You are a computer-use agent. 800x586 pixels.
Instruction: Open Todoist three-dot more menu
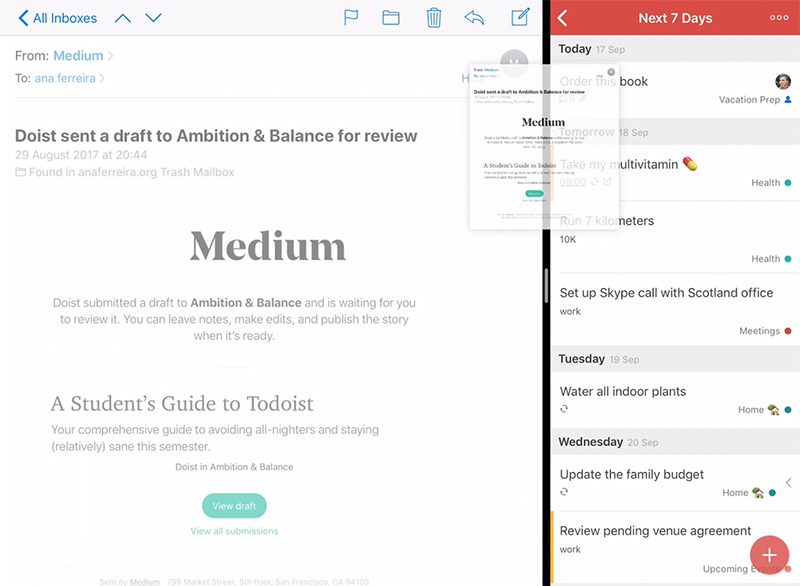(x=779, y=18)
